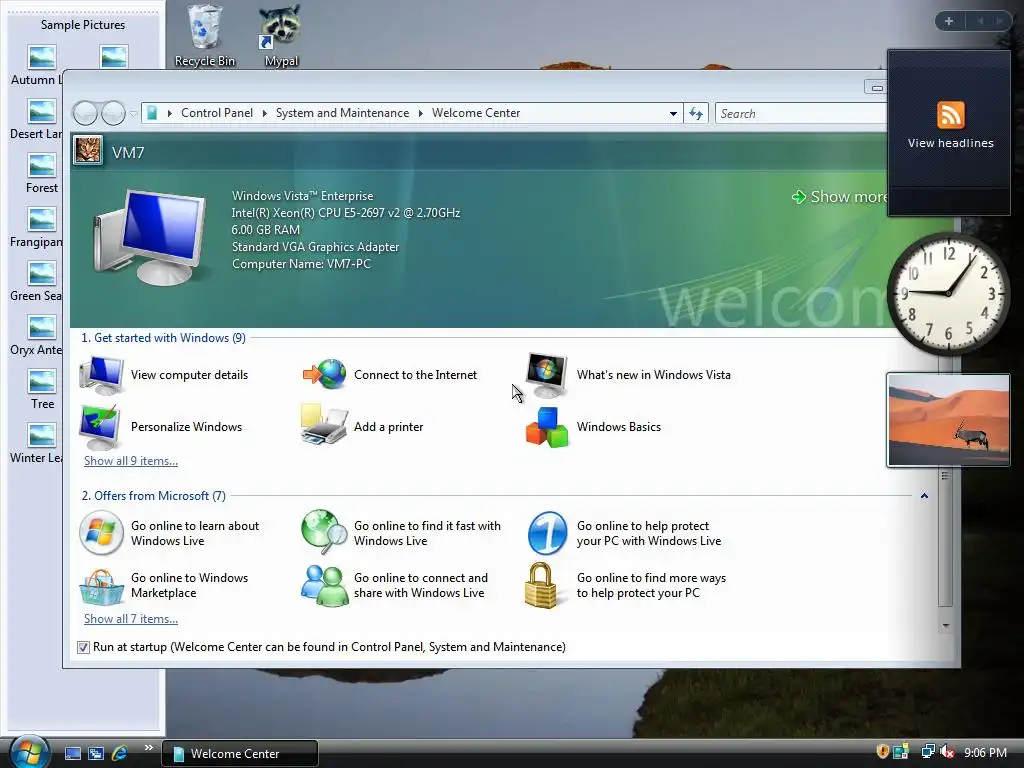Toggle the Run at startup checkbox
This screenshot has height=768, width=1024.
83,647
